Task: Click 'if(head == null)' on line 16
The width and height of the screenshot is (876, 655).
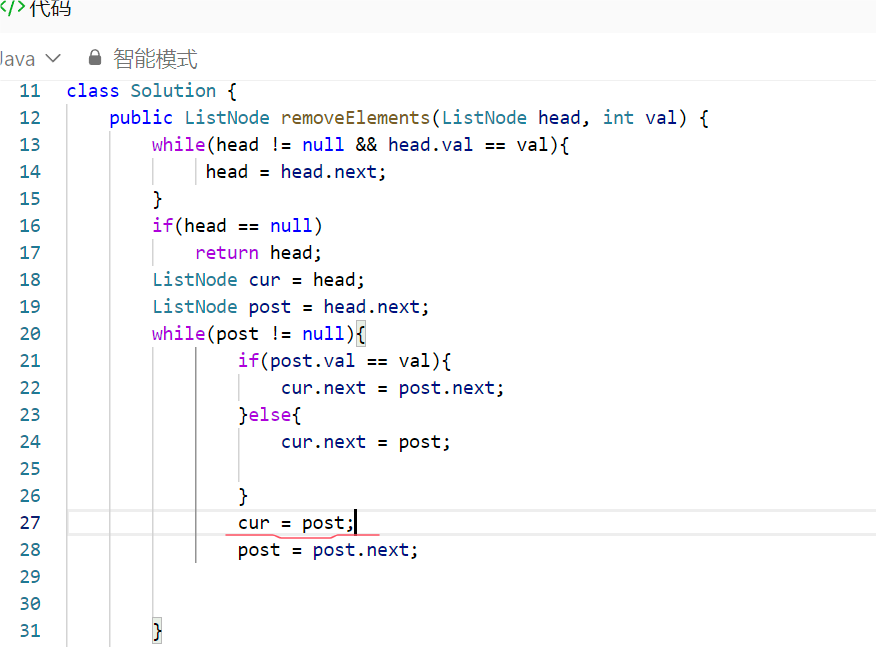Action: [237, 226]
